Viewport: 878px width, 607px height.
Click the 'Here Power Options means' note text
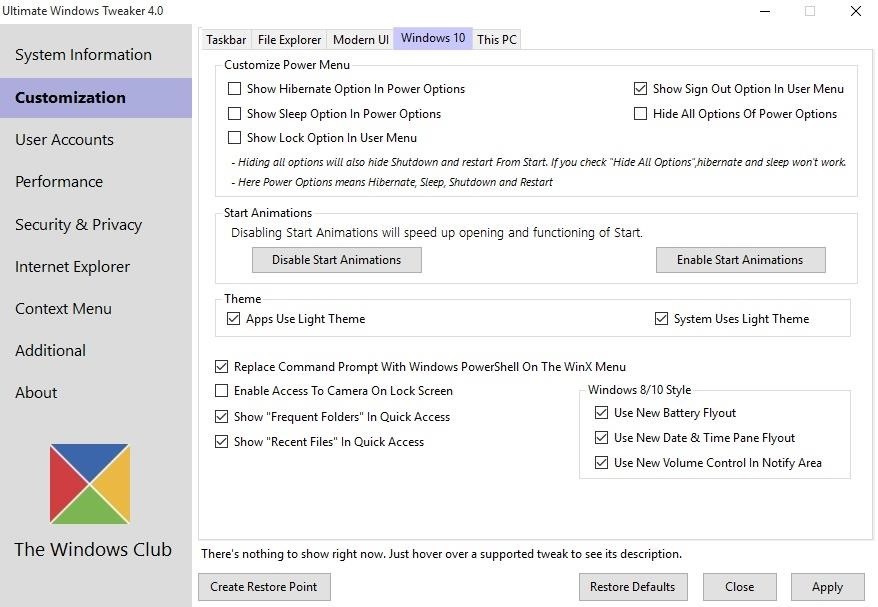[x=392, y=182]
